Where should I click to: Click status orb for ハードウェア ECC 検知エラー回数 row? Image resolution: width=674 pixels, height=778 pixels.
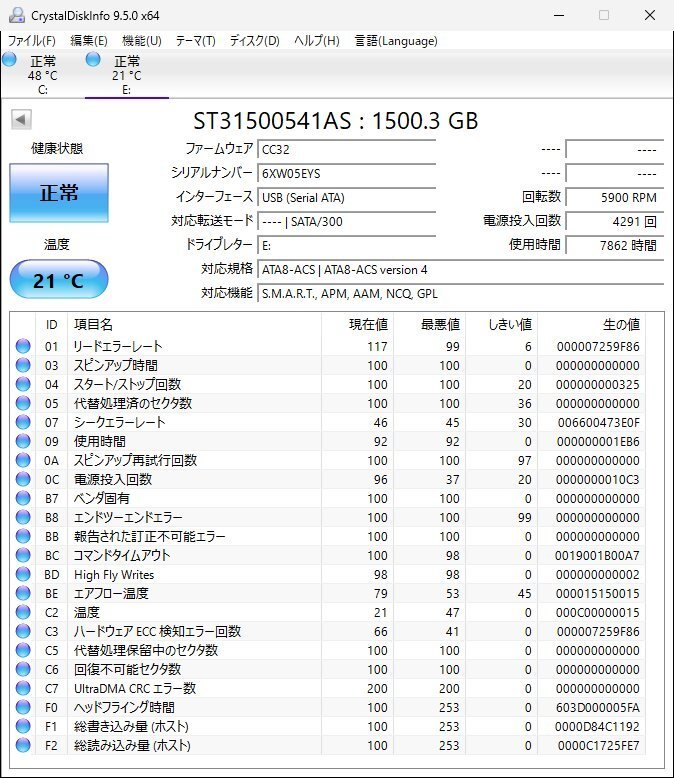[x=23, y=632]
